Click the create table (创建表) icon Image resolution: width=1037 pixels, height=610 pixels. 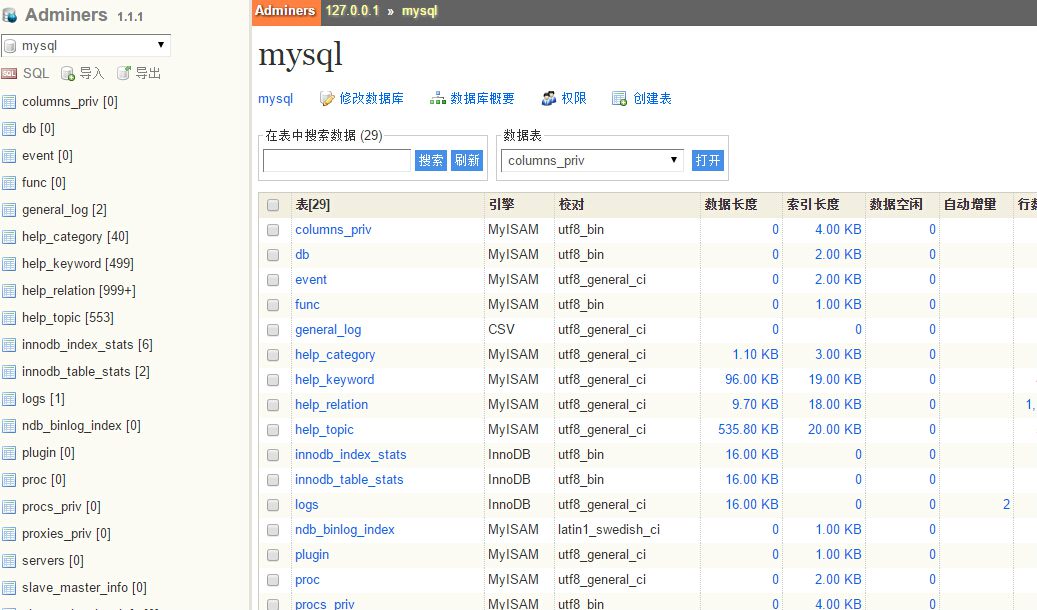(619, 99)
